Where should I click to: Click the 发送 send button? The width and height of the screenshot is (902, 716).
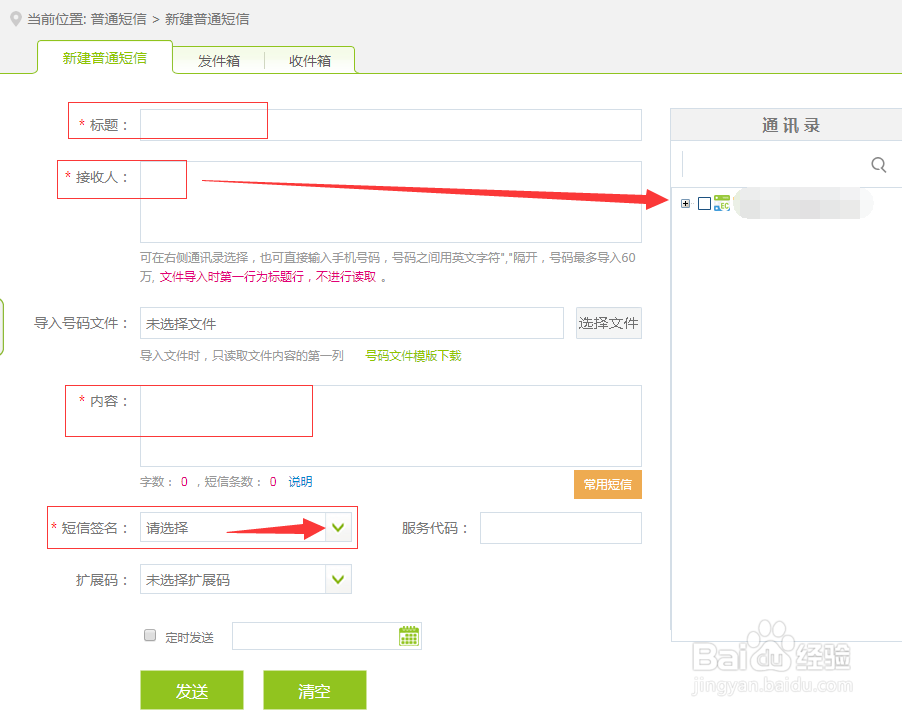click(191, 690)
